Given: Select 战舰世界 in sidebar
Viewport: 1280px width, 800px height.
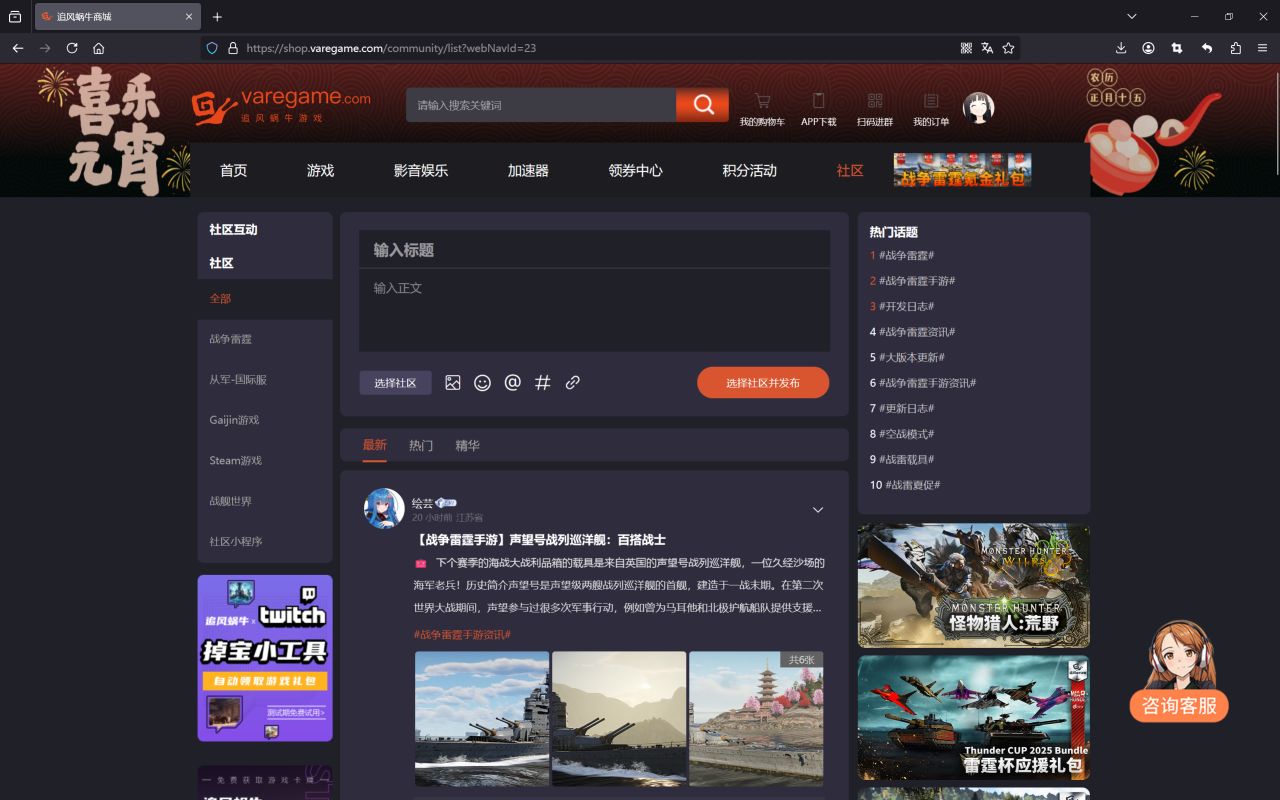Looking at the screenshot, I should tap(265, 501).
